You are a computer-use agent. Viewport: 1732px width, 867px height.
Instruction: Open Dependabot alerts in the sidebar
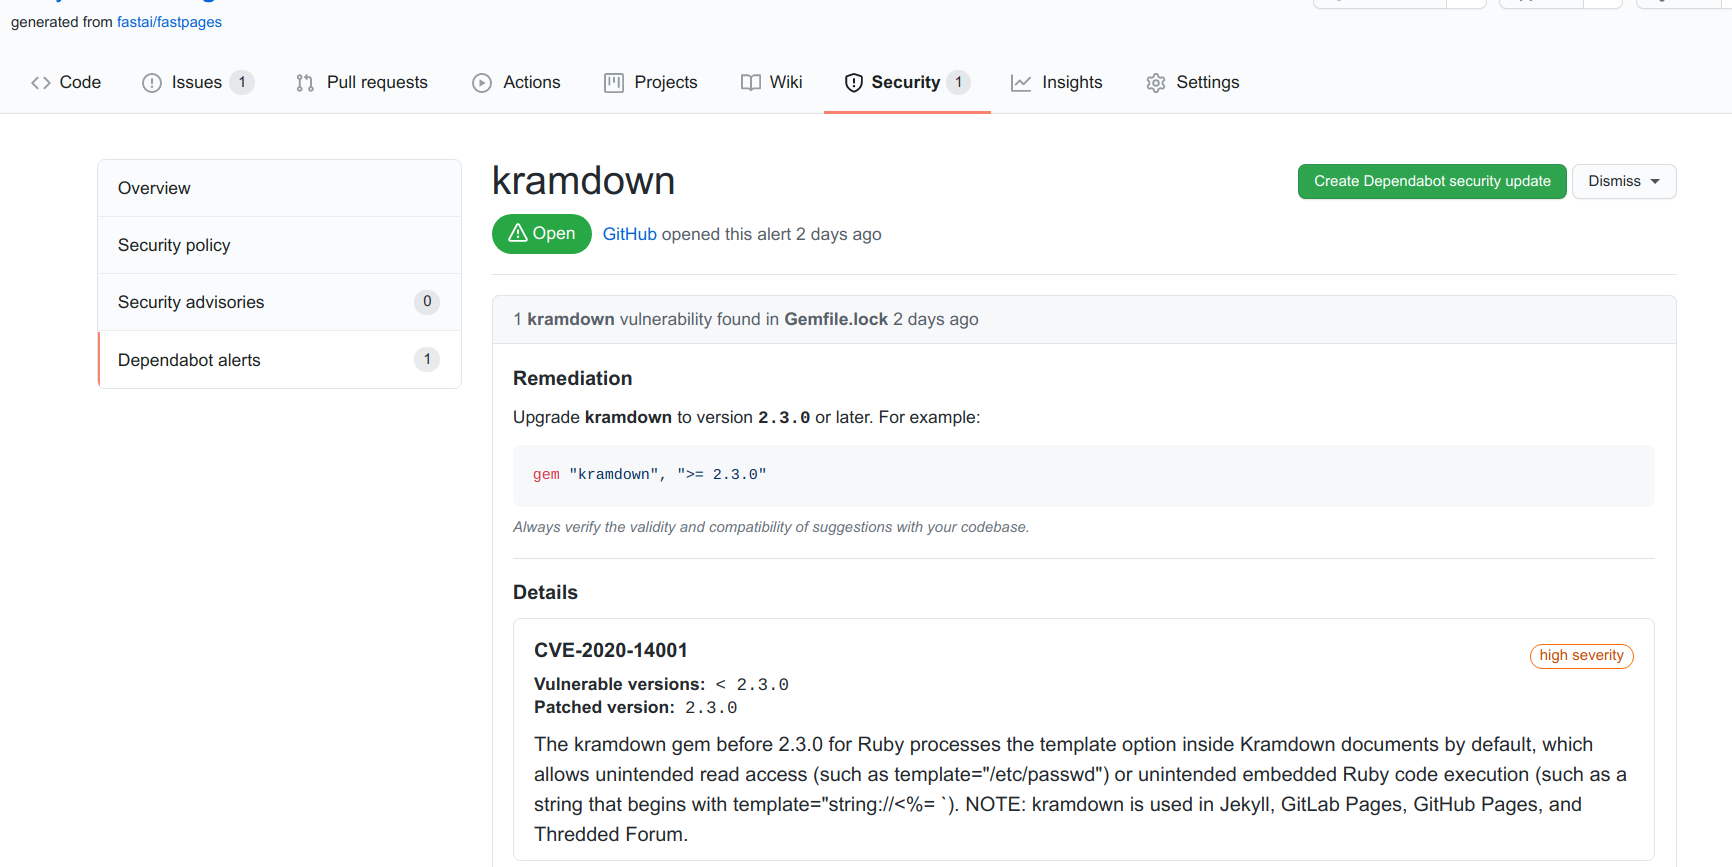click(189, 359)
